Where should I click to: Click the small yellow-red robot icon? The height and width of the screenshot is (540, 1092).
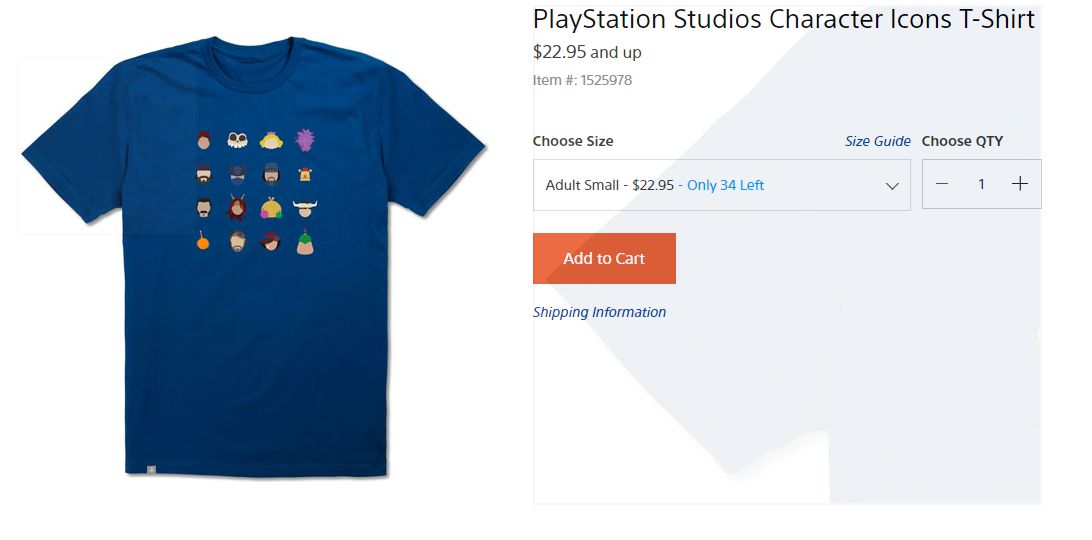click(305, 174)
